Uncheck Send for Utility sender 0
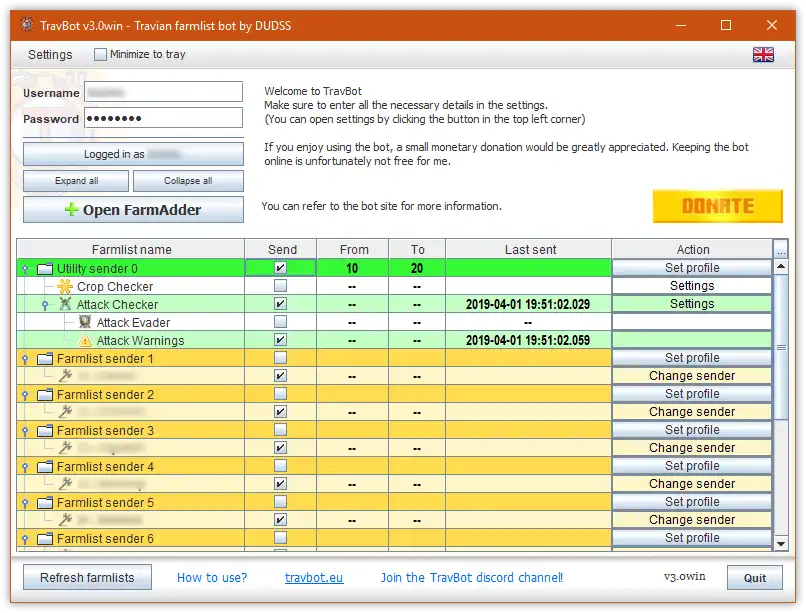806x613 pixels. tap(280, 268)
